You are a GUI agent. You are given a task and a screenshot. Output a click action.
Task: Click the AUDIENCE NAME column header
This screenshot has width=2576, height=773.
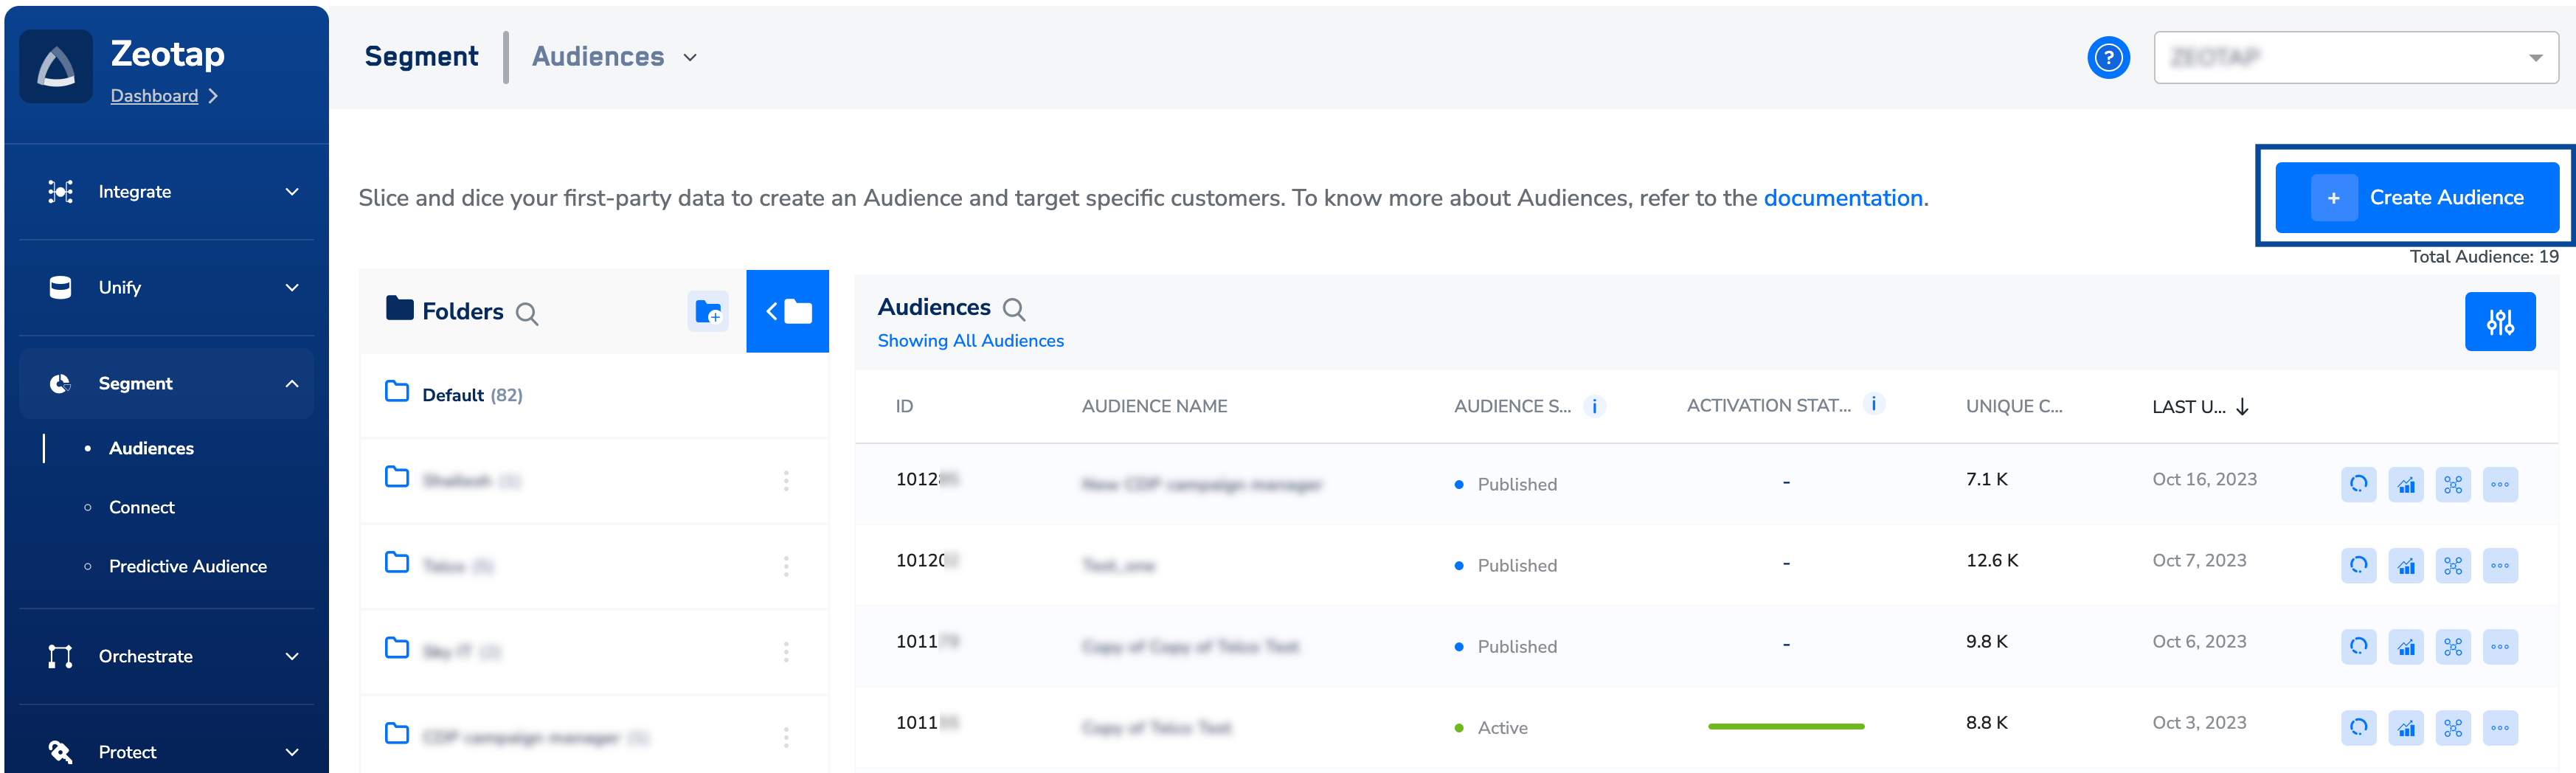coord(1154,407)
